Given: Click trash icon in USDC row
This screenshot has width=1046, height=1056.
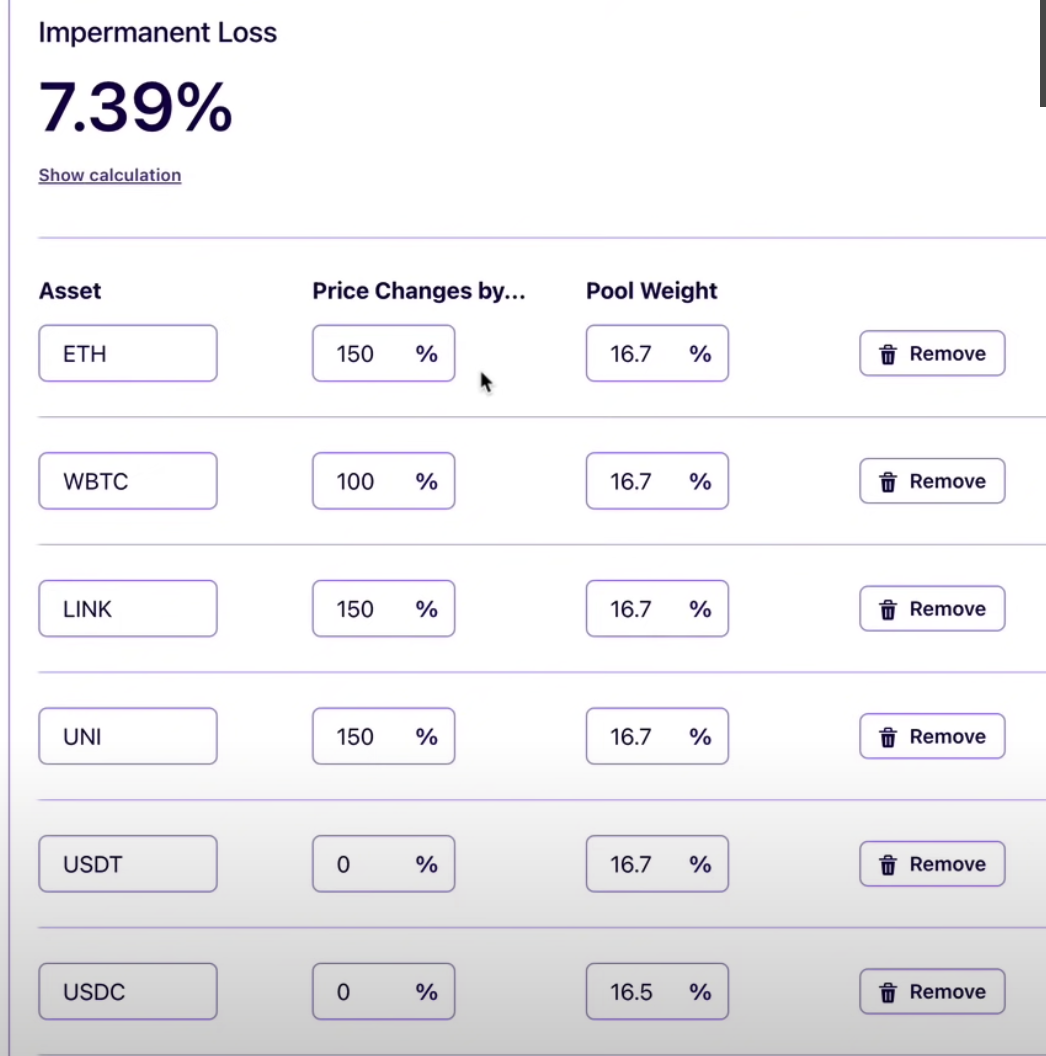Looking at the screenshot, I should pyautogui.click(x=887, y=993).
